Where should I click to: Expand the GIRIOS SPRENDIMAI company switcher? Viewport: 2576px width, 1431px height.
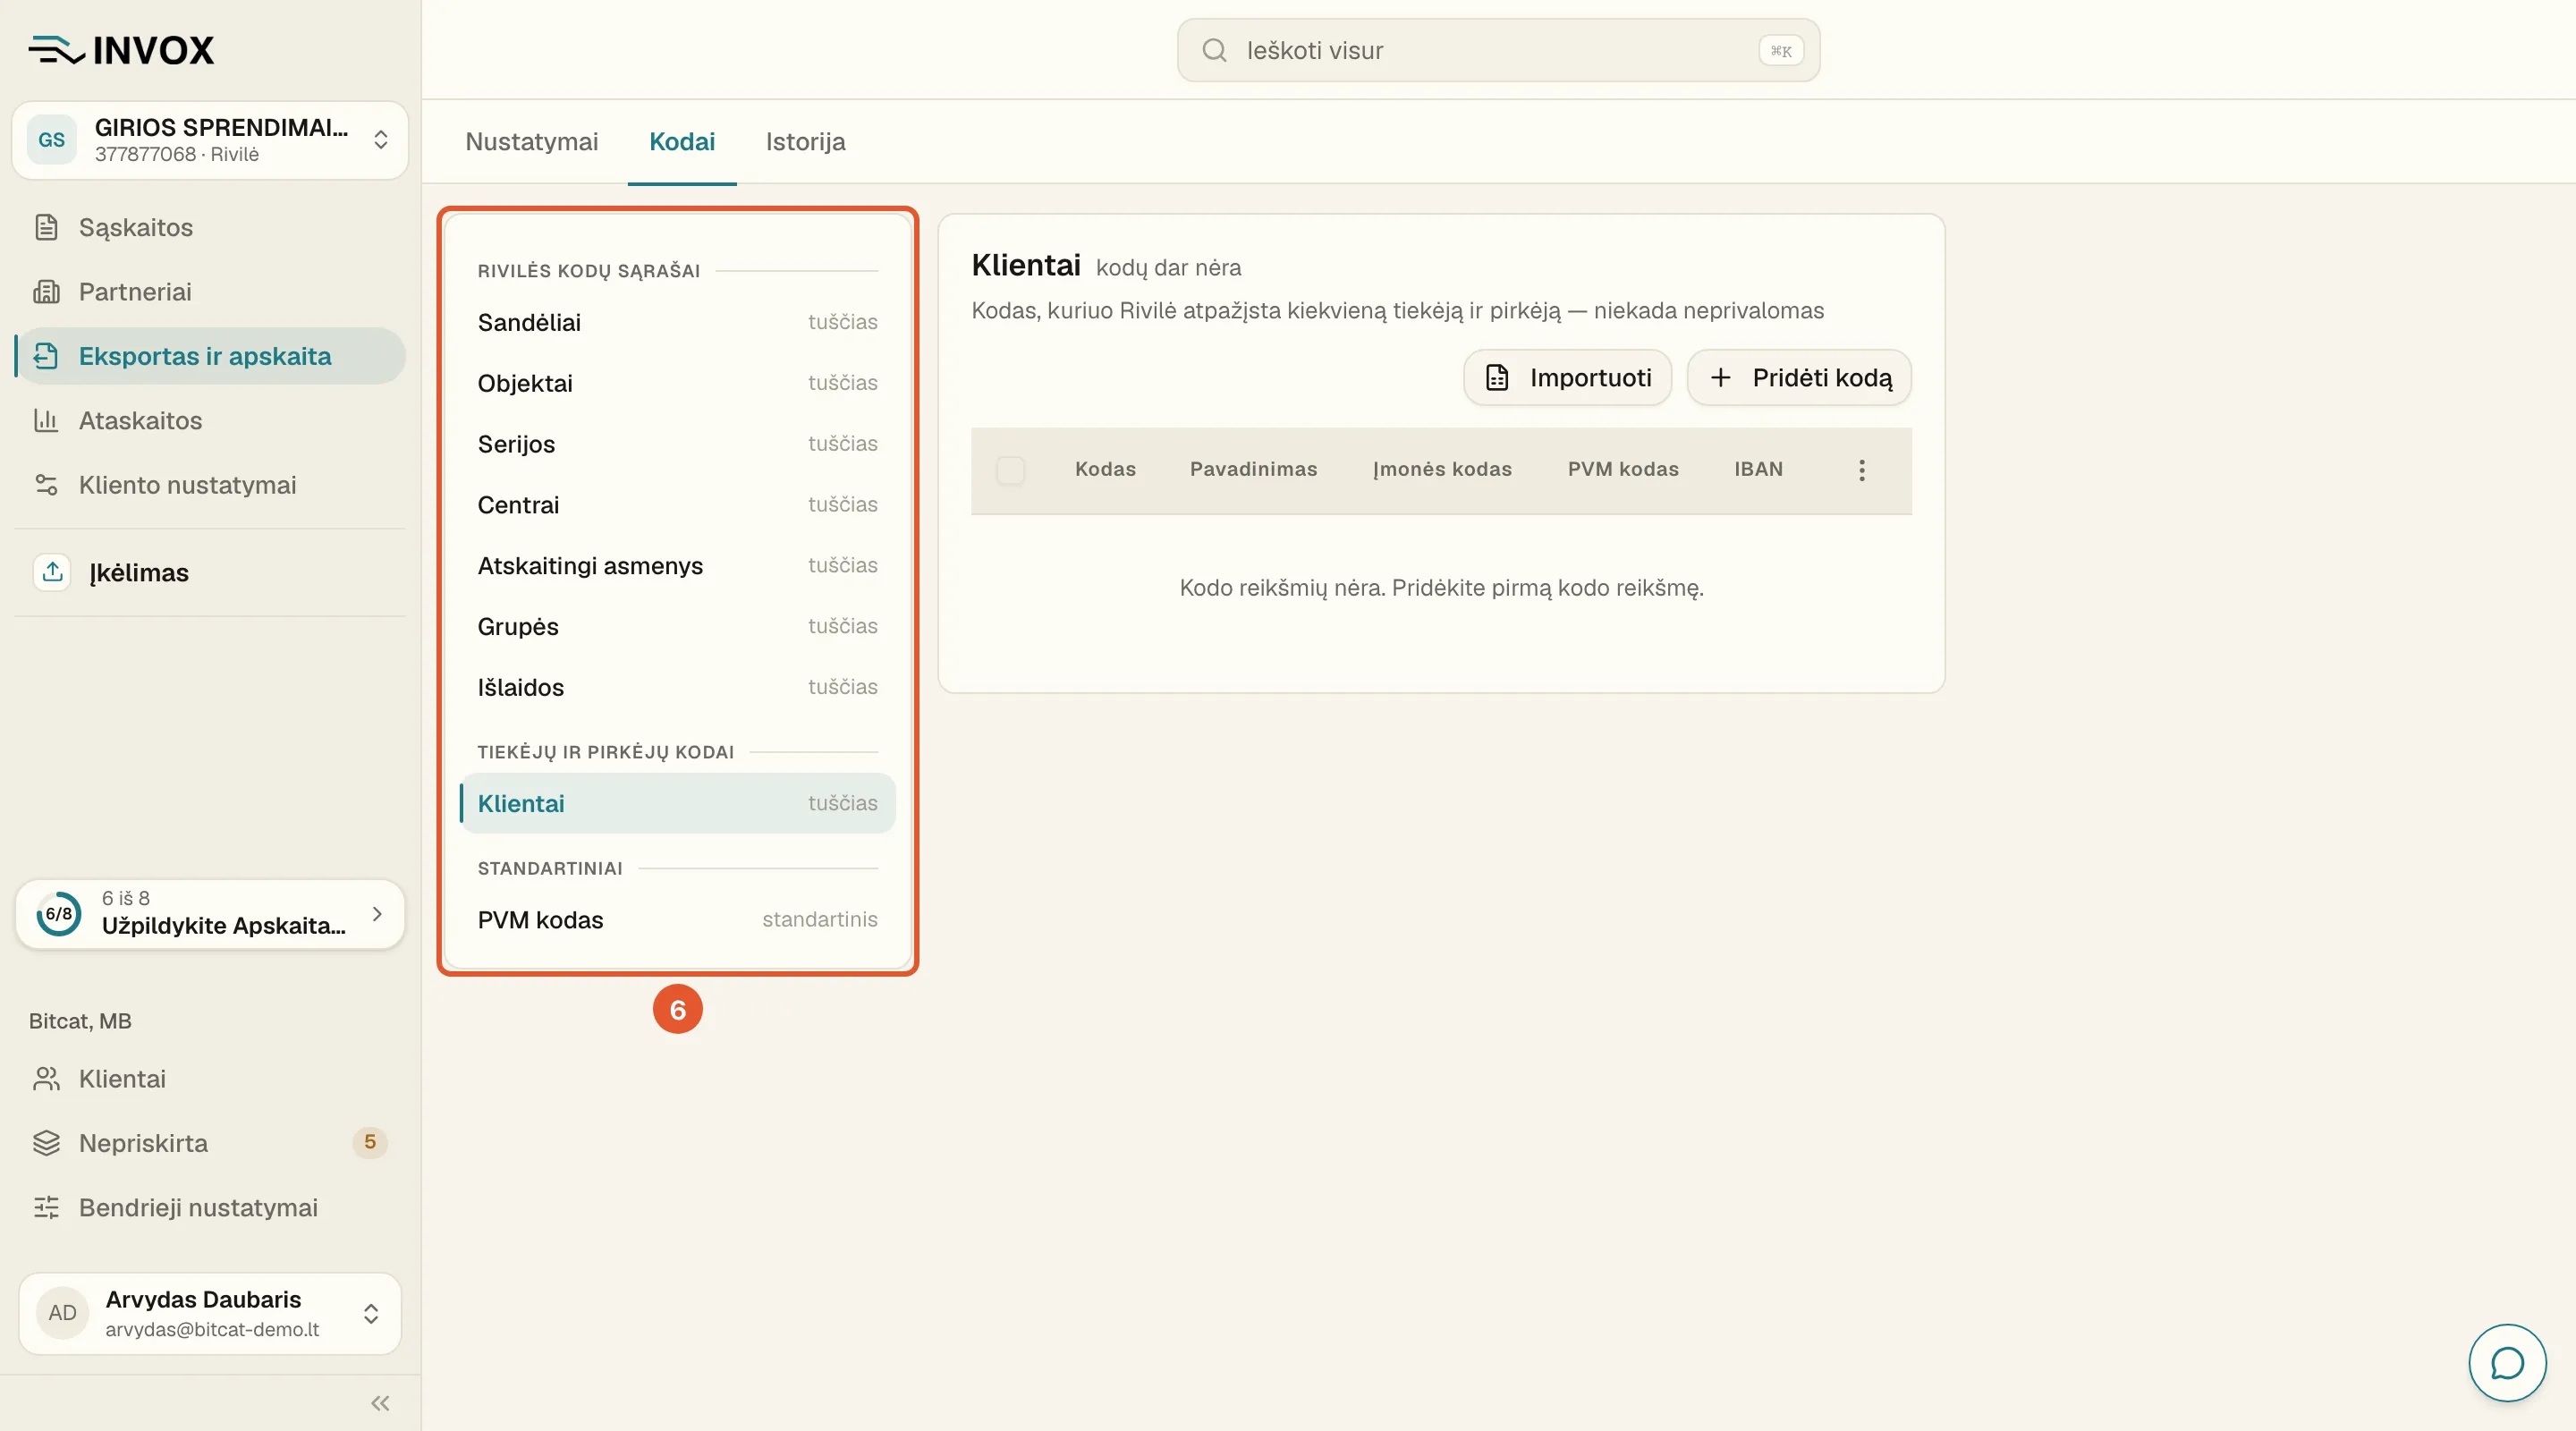tap(210, 140)
